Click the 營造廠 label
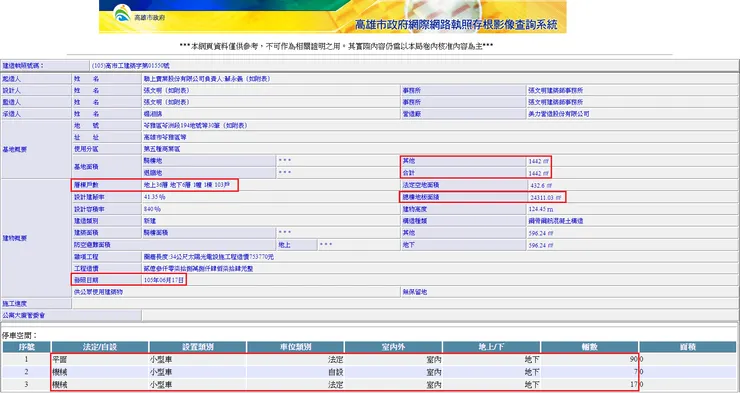740x393 pixels. 412,114
